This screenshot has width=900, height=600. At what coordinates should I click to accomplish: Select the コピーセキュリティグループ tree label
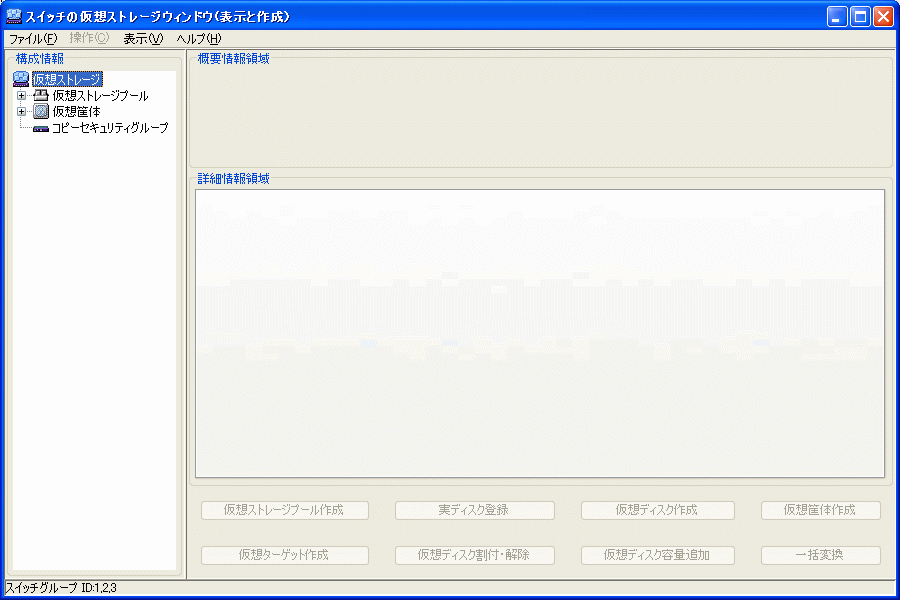110,128
